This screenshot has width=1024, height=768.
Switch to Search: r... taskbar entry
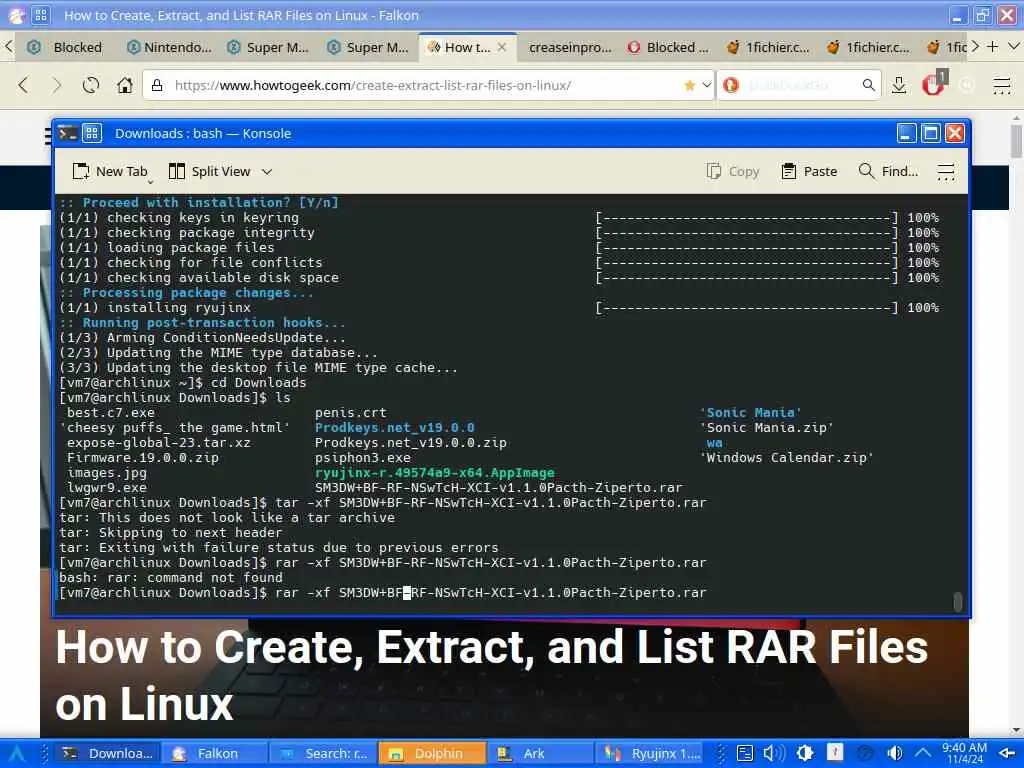323,754
